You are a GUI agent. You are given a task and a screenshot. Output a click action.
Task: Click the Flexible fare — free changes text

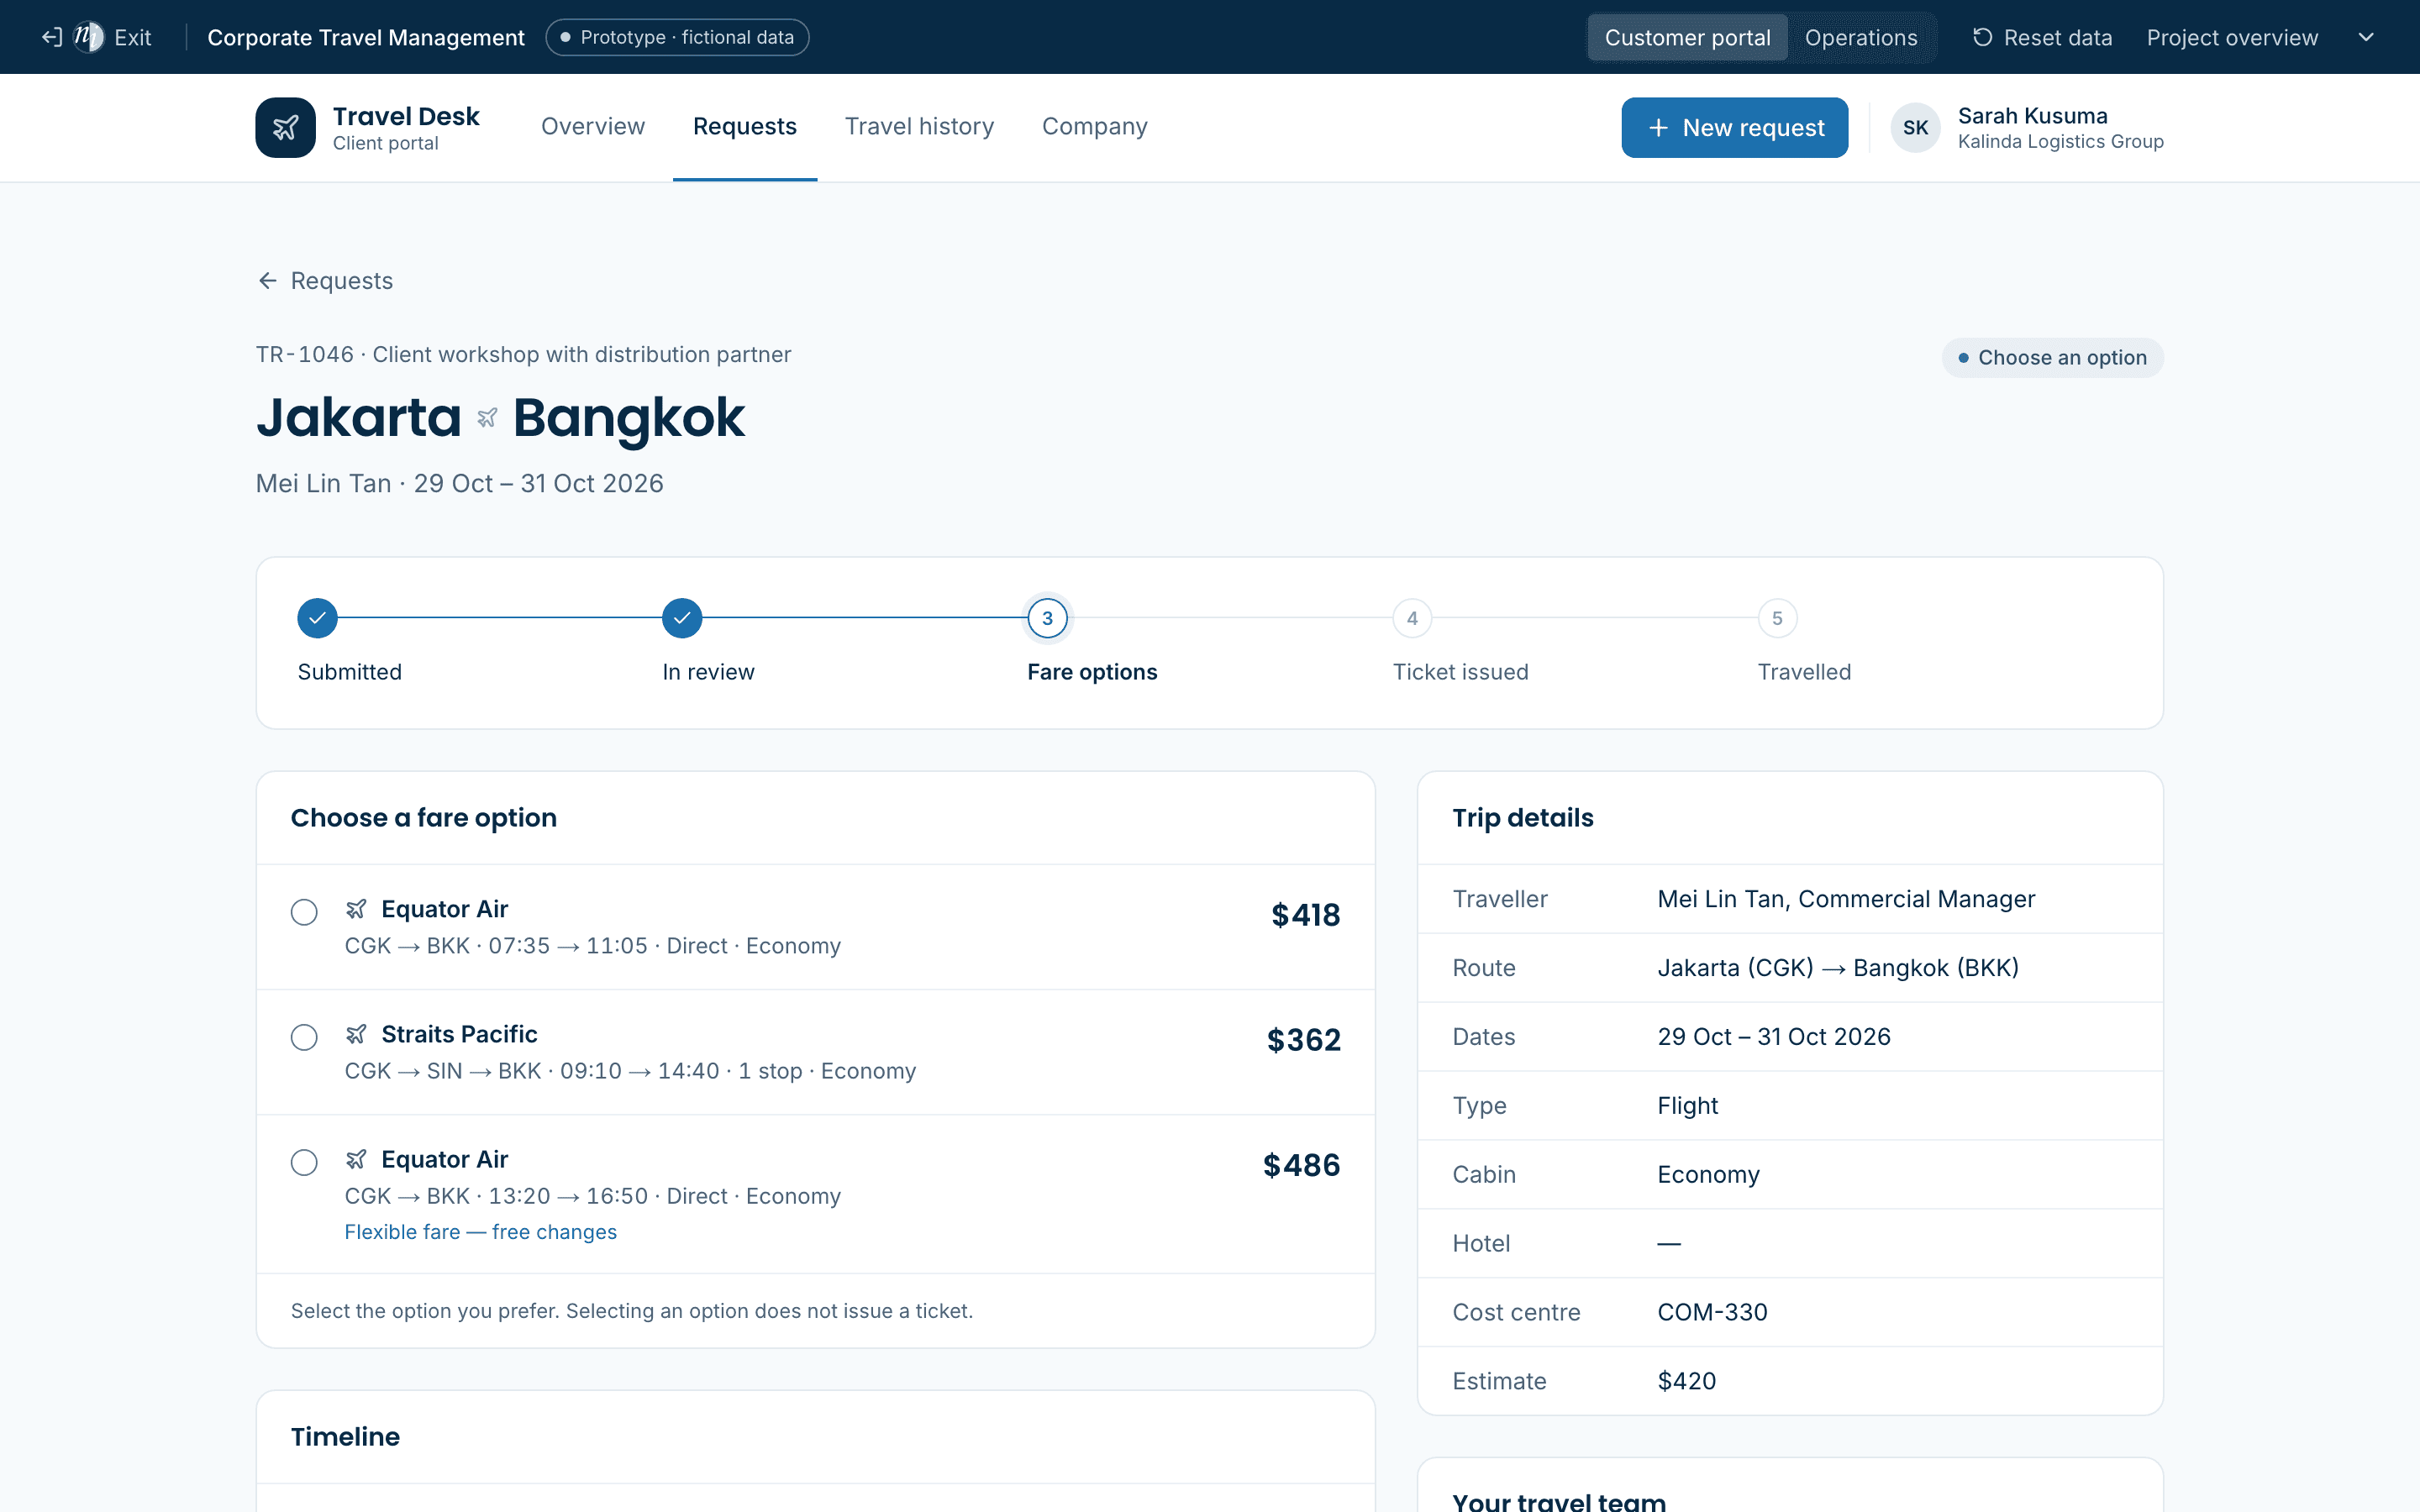click(x=481, y=1232)
